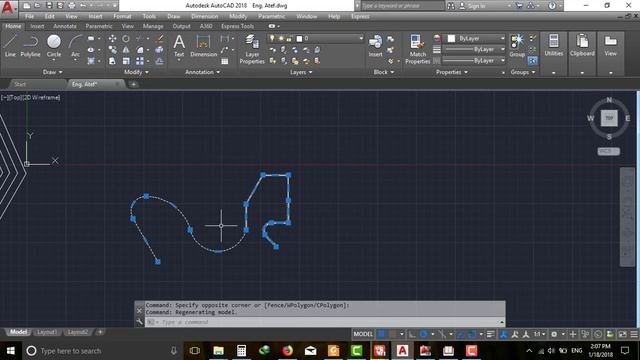Viewport: 640px width, 360px height.
Task: Open the File menu
Action: (x=29, y=16)
